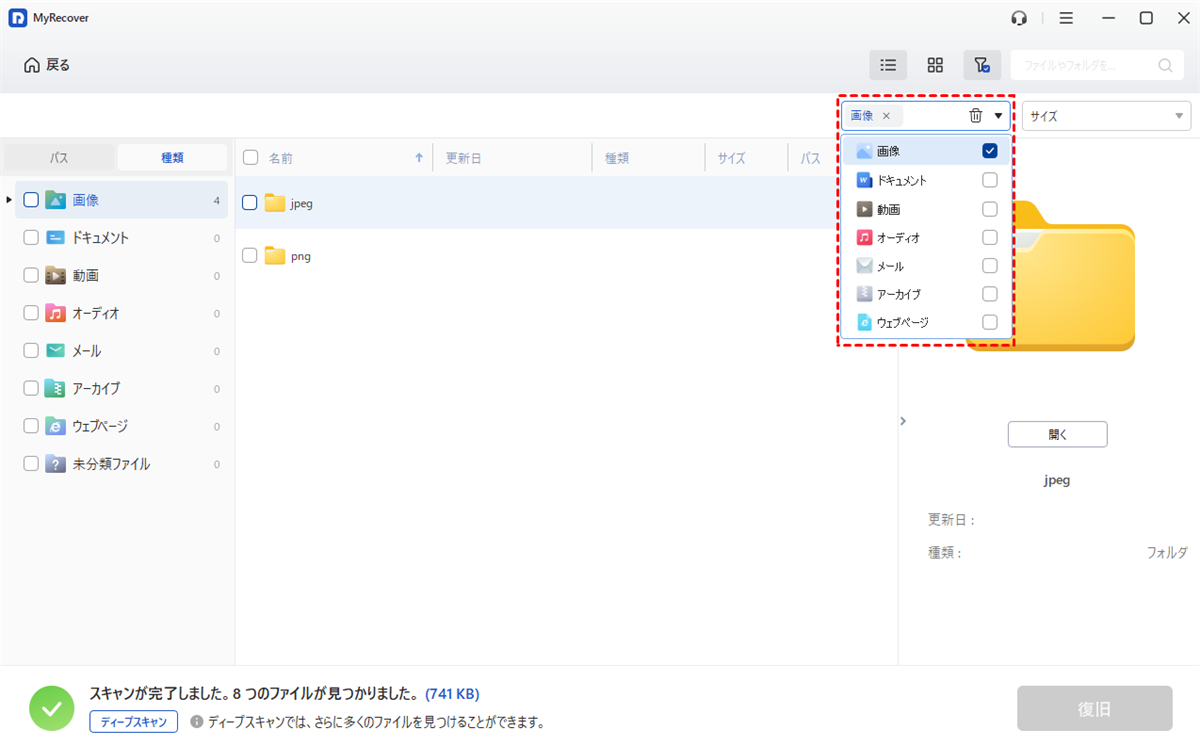Check ドキュメント in the filter dropdown
This screenshot has width=1200, height=746.
[990, 181]
